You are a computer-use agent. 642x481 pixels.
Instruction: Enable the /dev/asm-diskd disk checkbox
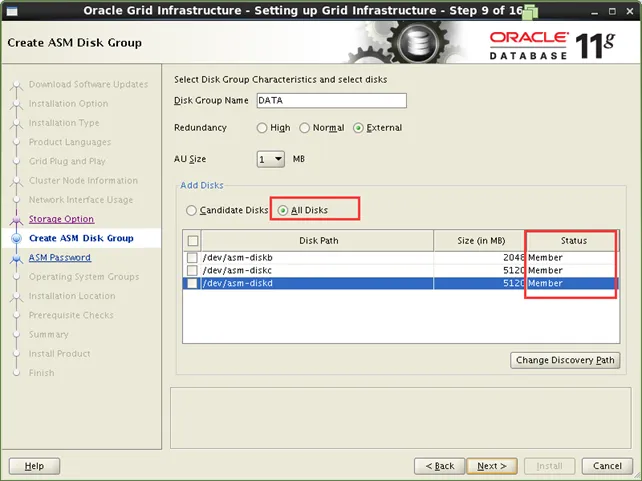[x=192, y=284]
